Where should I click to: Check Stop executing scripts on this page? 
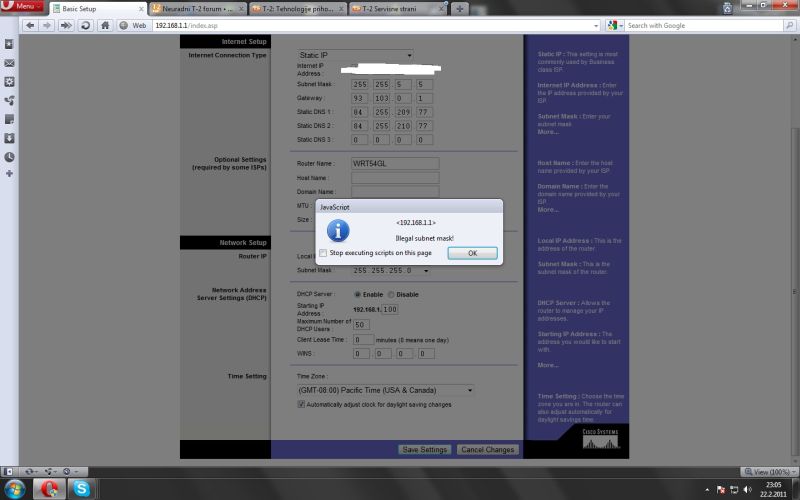click(x=323, y=253)
